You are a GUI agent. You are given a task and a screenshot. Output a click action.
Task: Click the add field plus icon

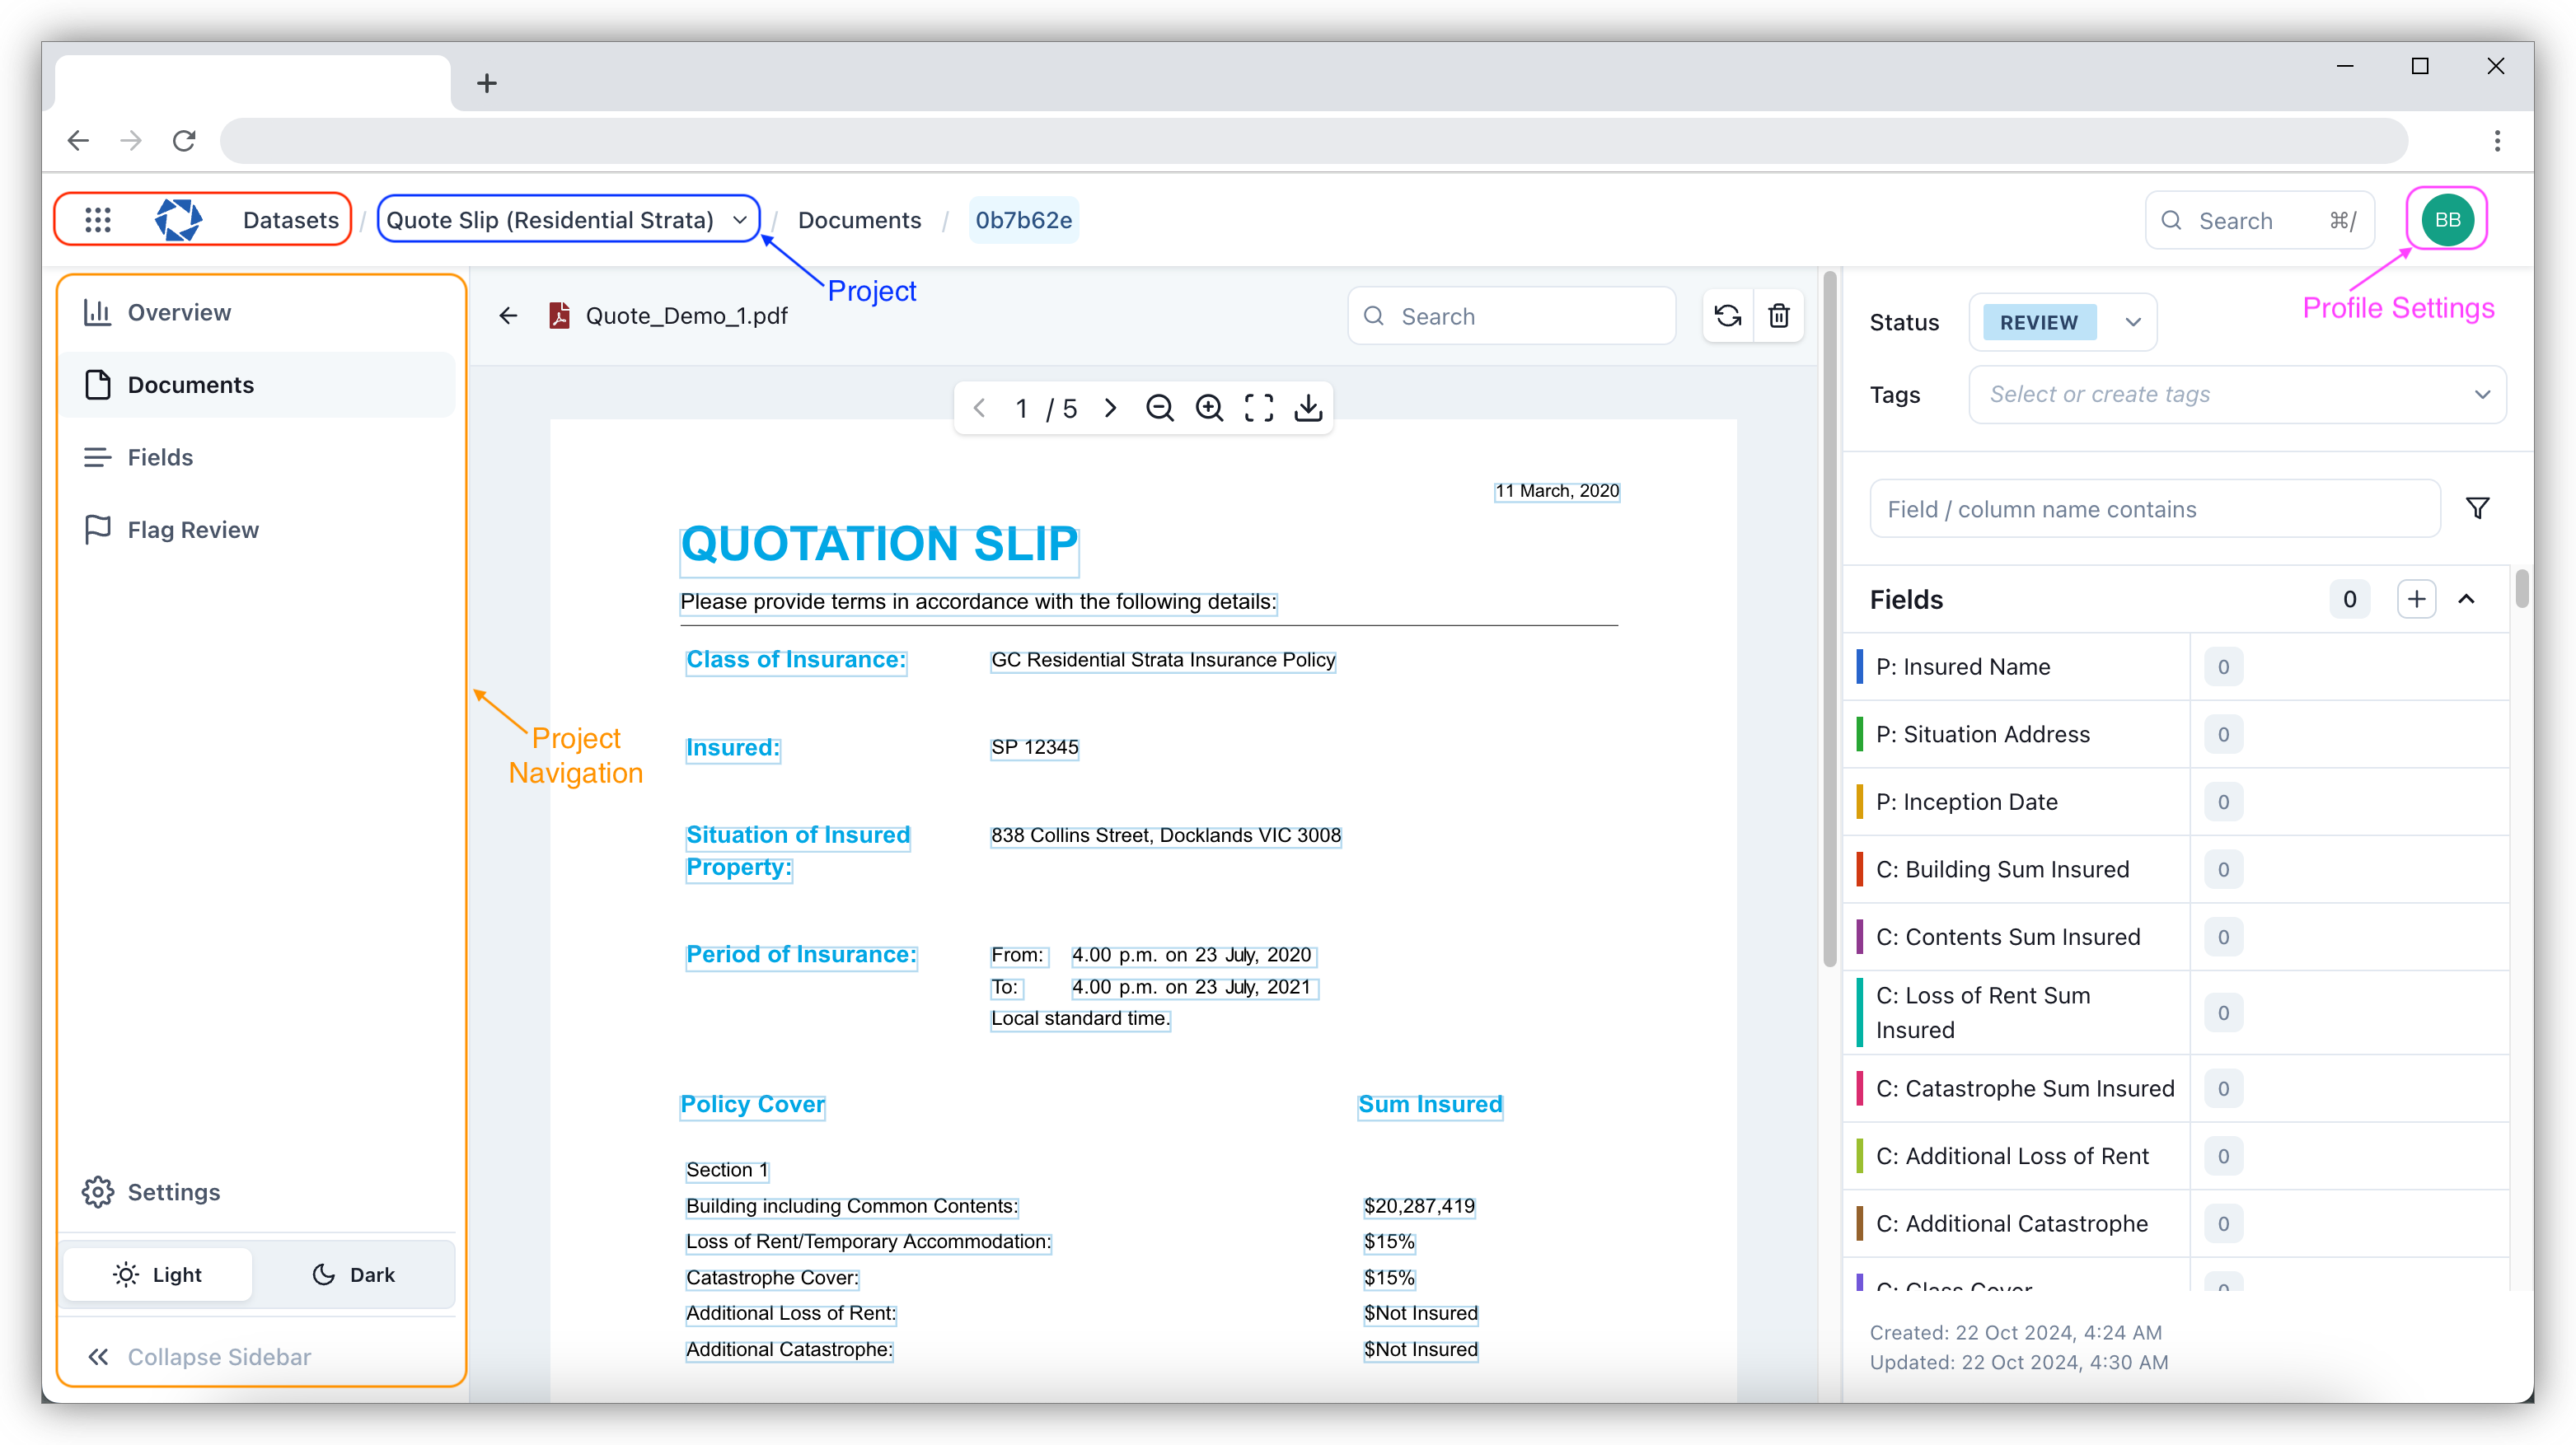(2415, 600)
